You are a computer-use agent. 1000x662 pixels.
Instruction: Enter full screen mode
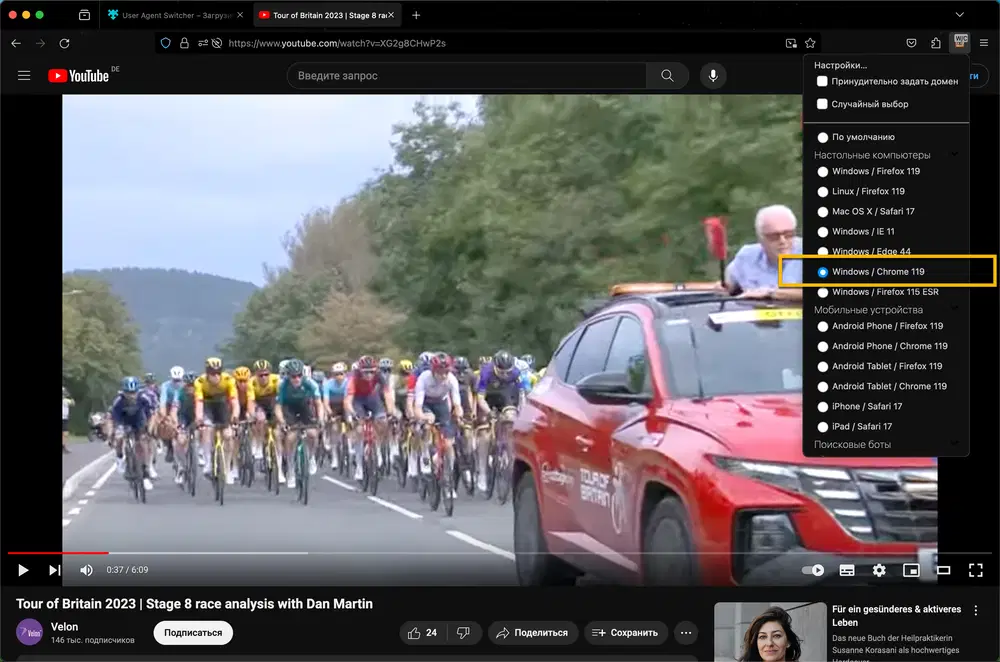click(x=976, y=570)
